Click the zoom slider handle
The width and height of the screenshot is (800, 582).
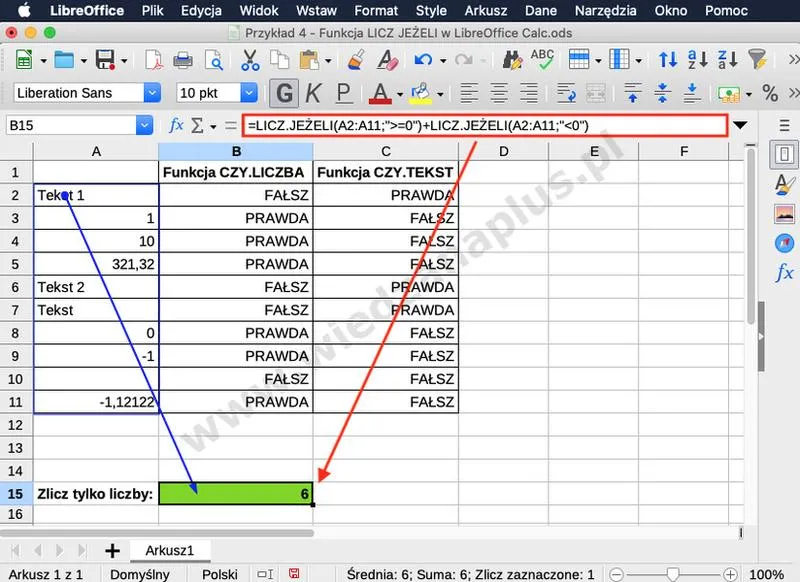click(673, 575)
